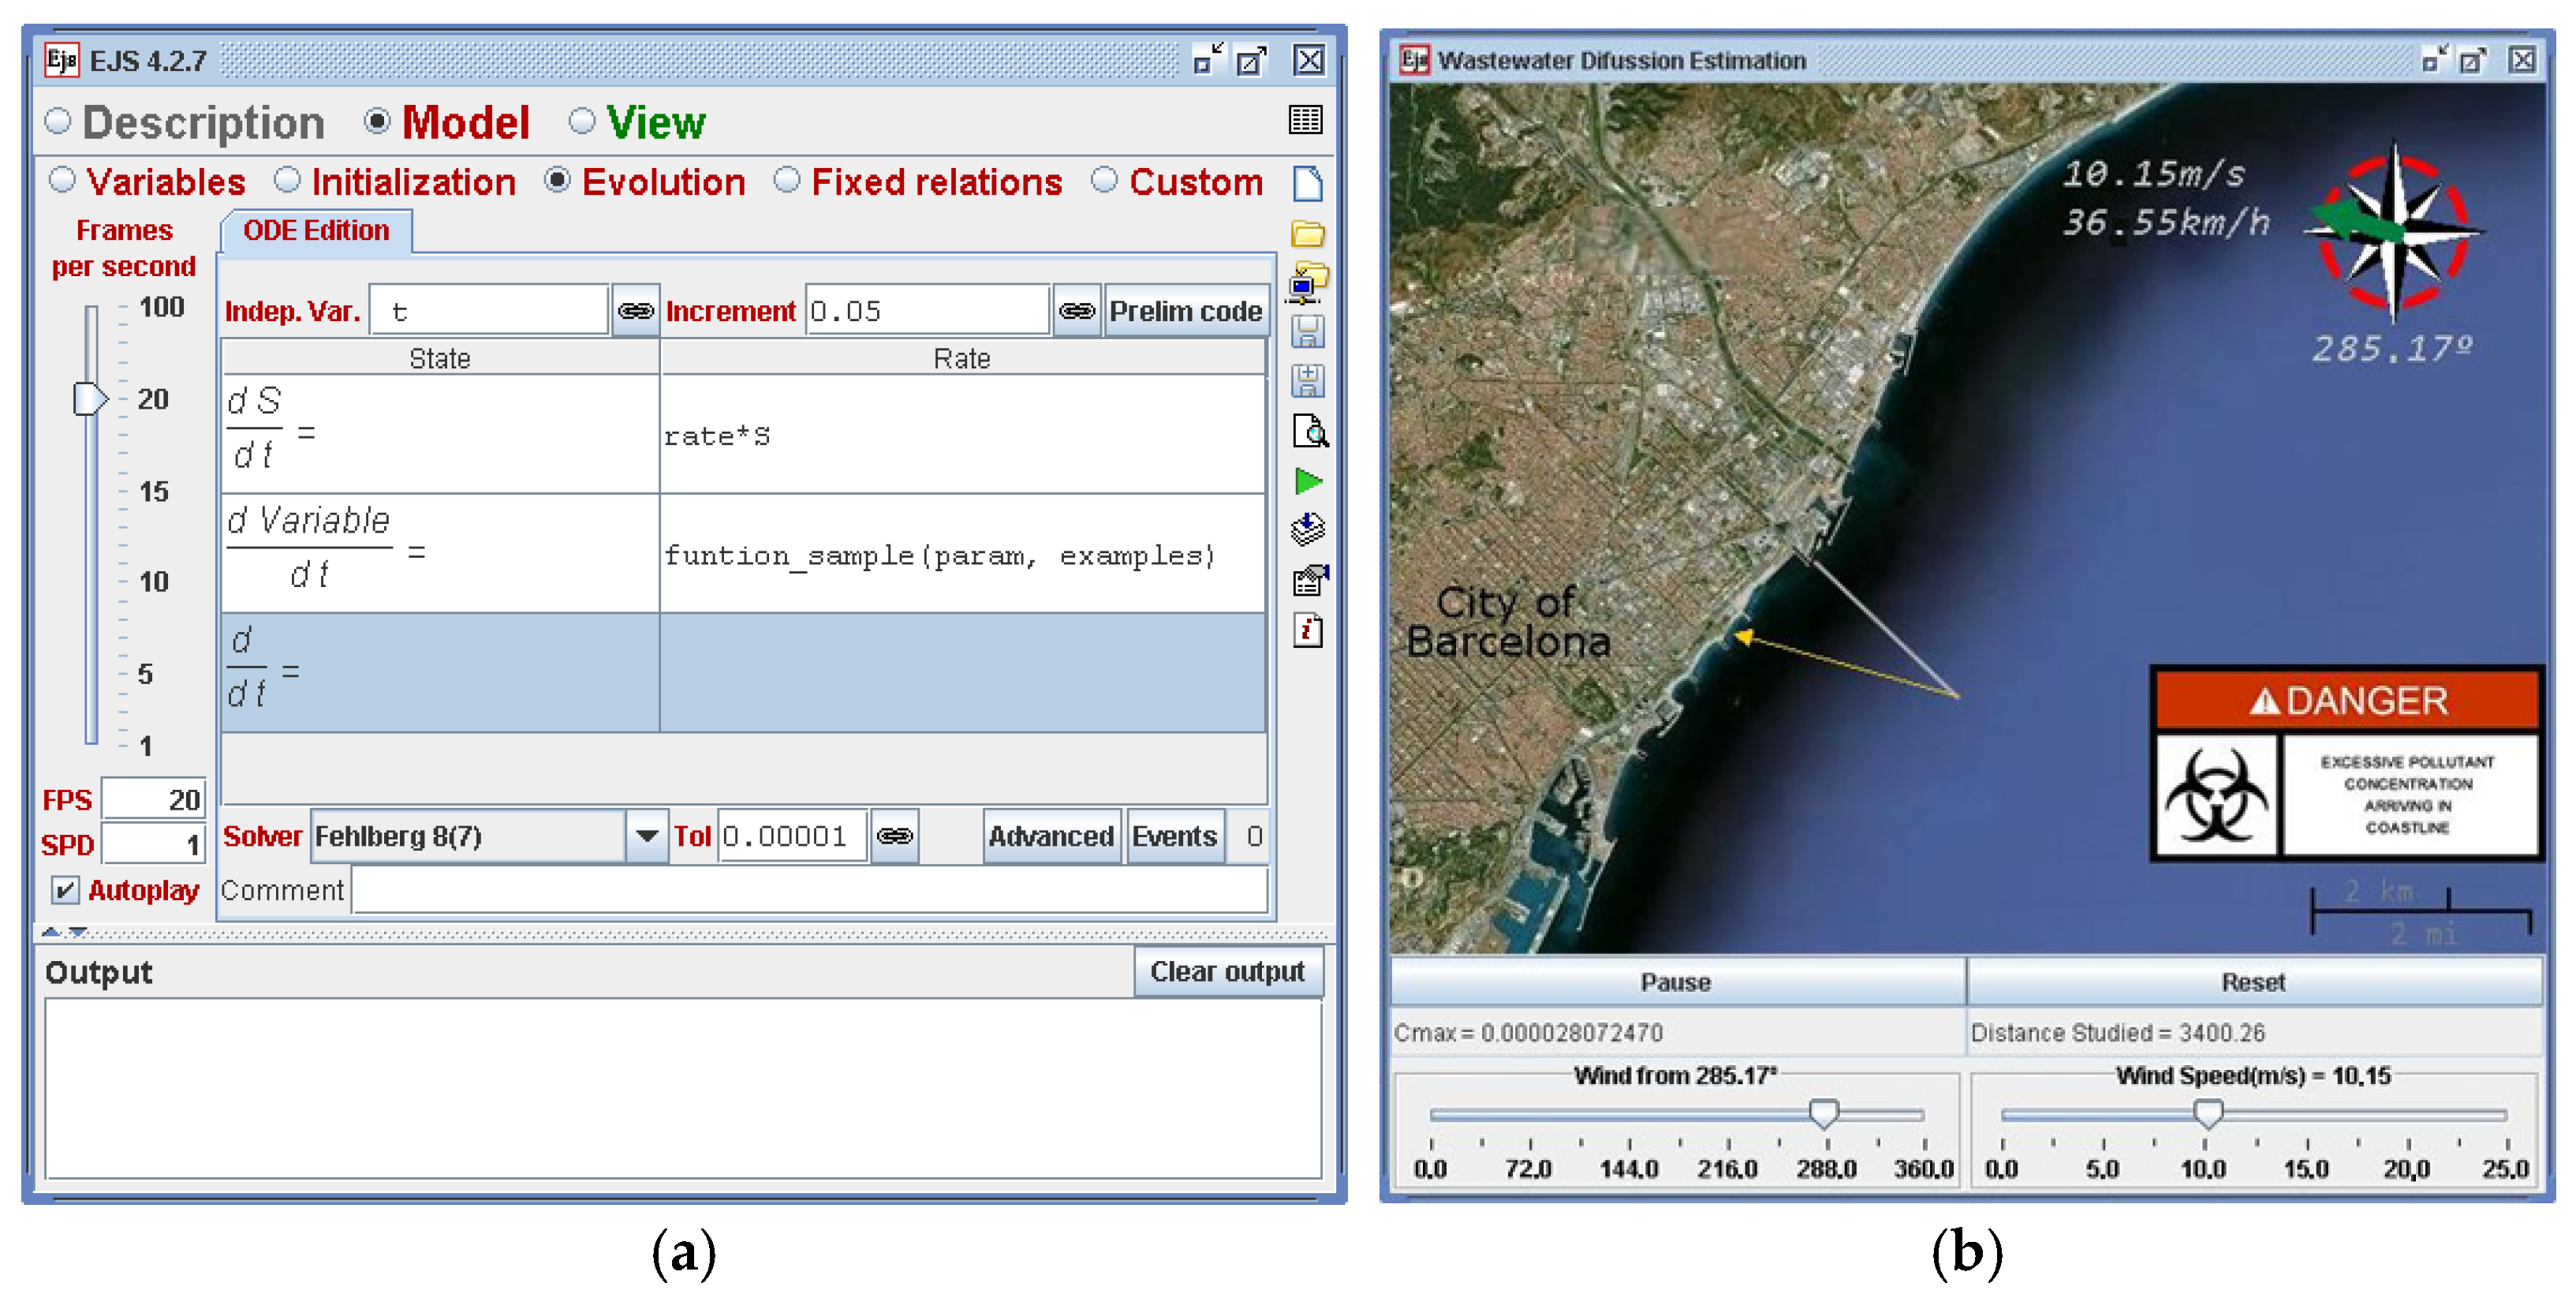Click the Search magnifier page icon
The height and width of the screenshot is (1294, 2576).
[x=1308, y=432]
